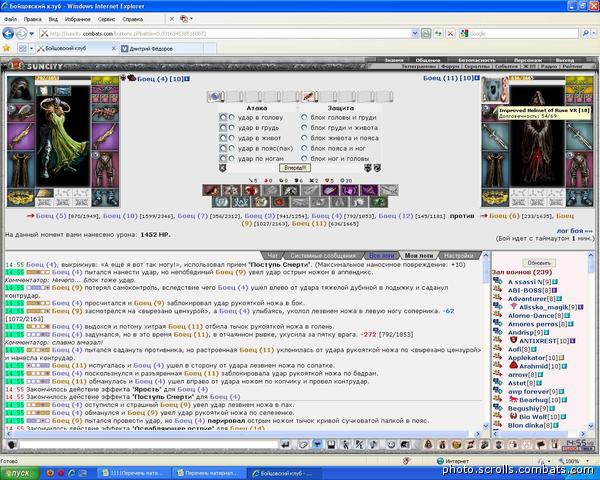Select defense блок головы и груди
Screen dimensions: 600x480
pos(304,117)
